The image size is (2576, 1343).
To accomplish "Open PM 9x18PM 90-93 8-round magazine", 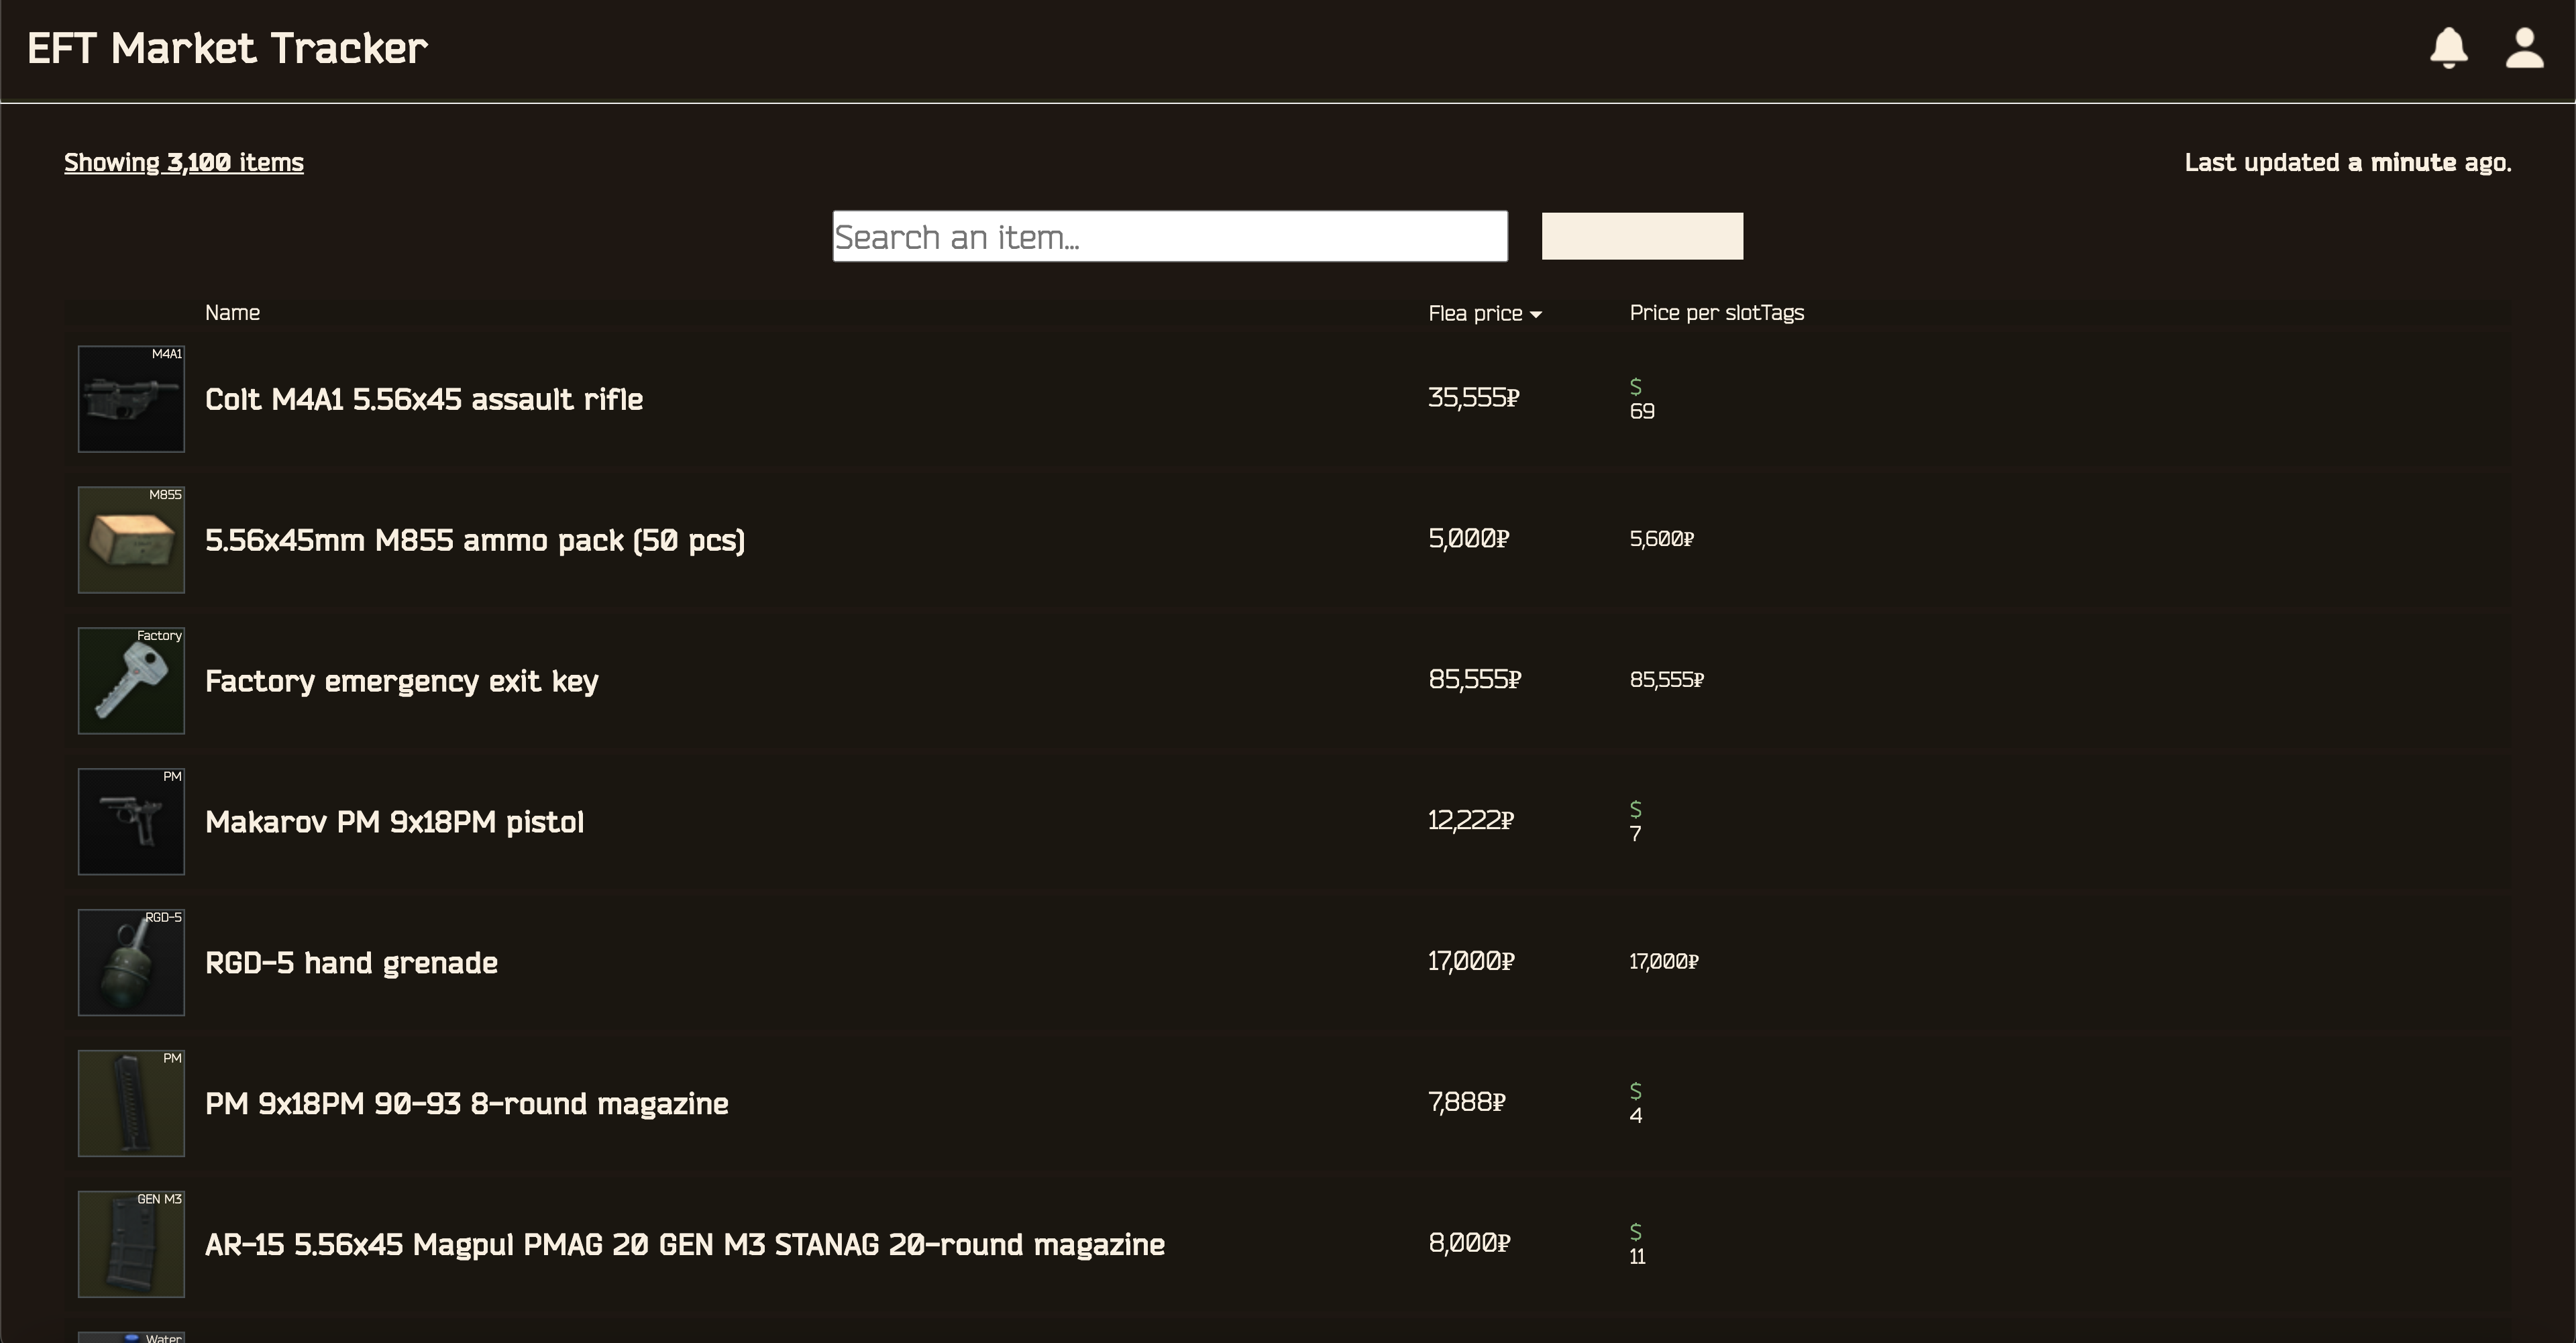I will [467, 1104].
